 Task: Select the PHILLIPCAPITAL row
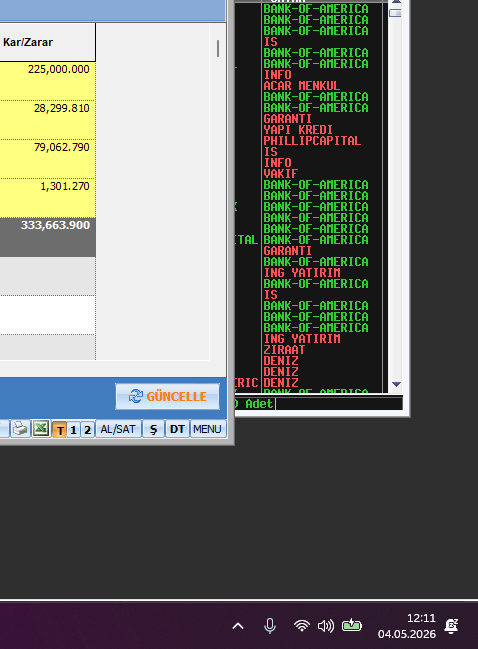coord(312,141)
